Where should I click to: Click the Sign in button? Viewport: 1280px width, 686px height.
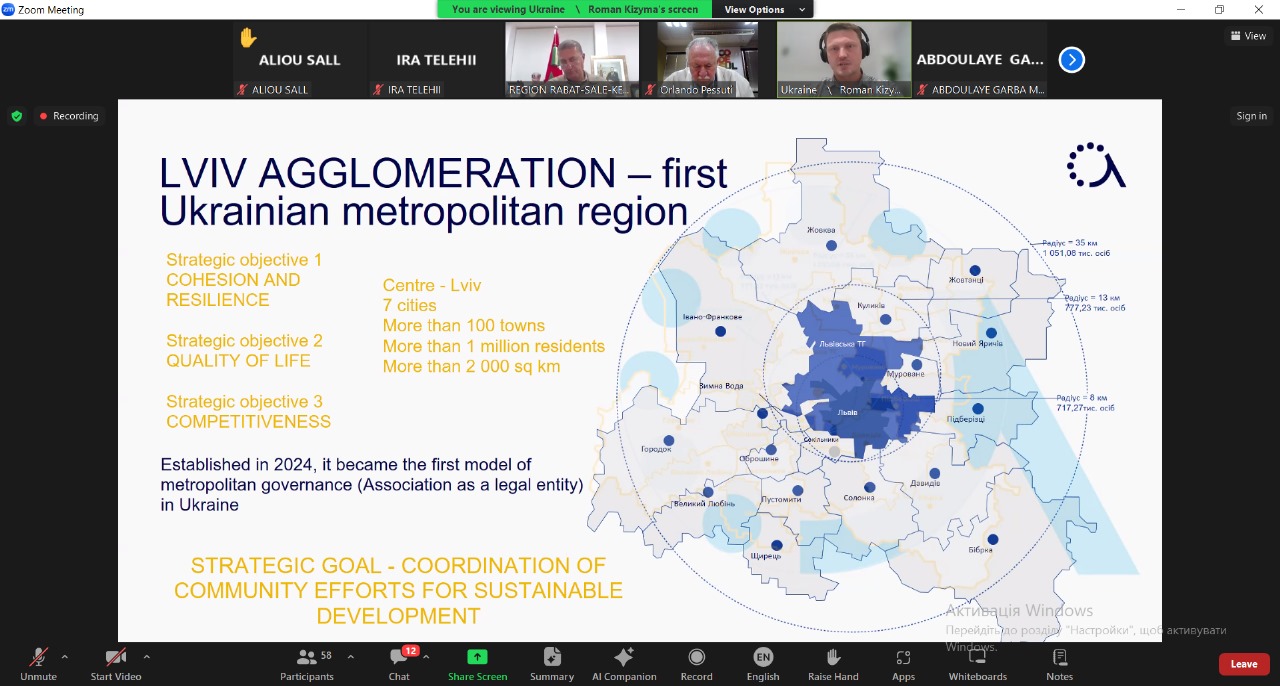(x=1251, y=116)
